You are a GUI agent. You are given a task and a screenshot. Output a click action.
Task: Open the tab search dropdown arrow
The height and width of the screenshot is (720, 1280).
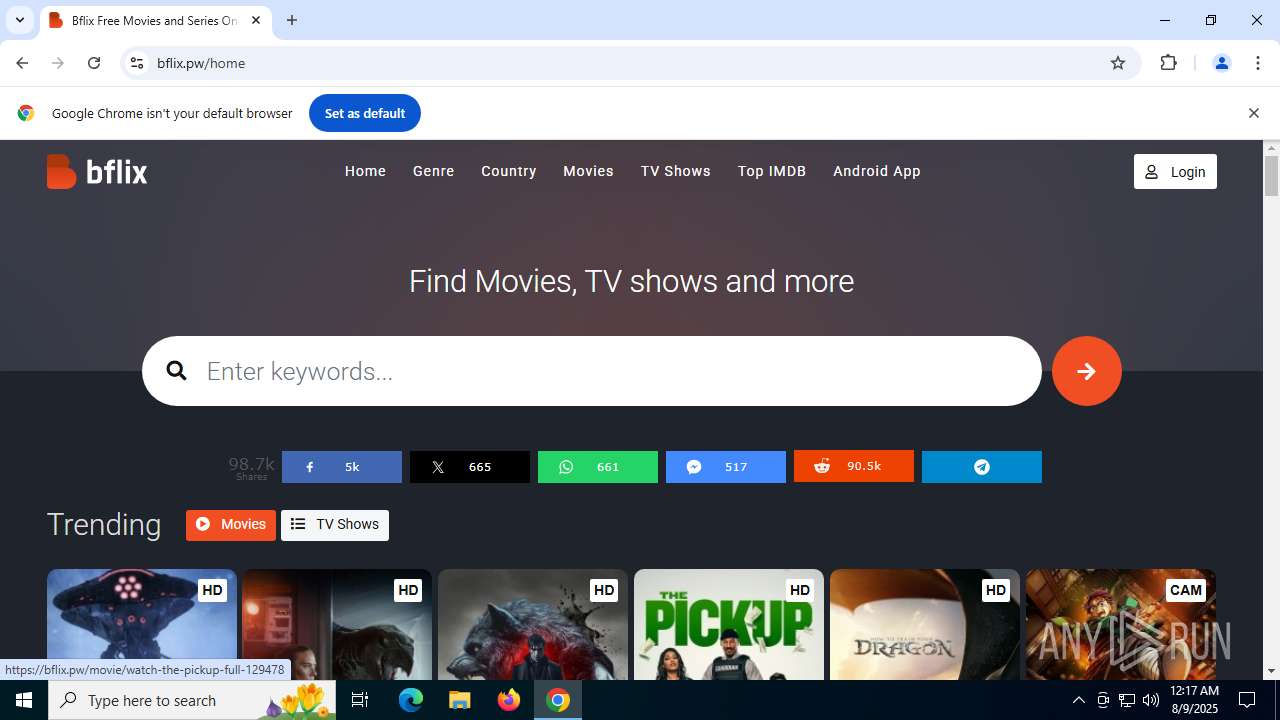(x=19, y=20)
